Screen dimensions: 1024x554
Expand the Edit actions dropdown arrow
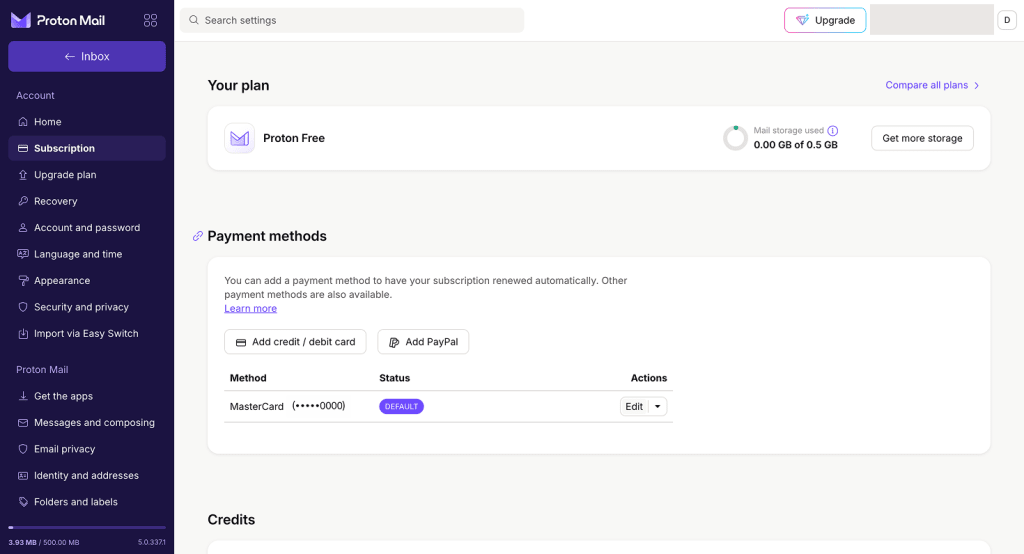point(657,406)
